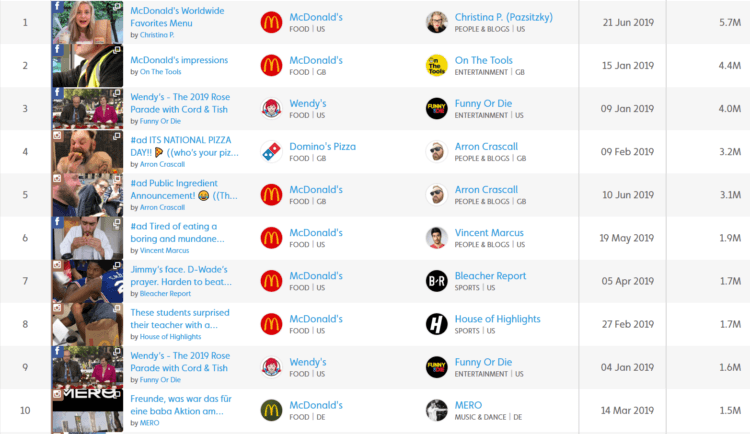Screen dimensions: 750x434
Task: Click McDonald's logo icon in row 1
Action: pos(271,22)
